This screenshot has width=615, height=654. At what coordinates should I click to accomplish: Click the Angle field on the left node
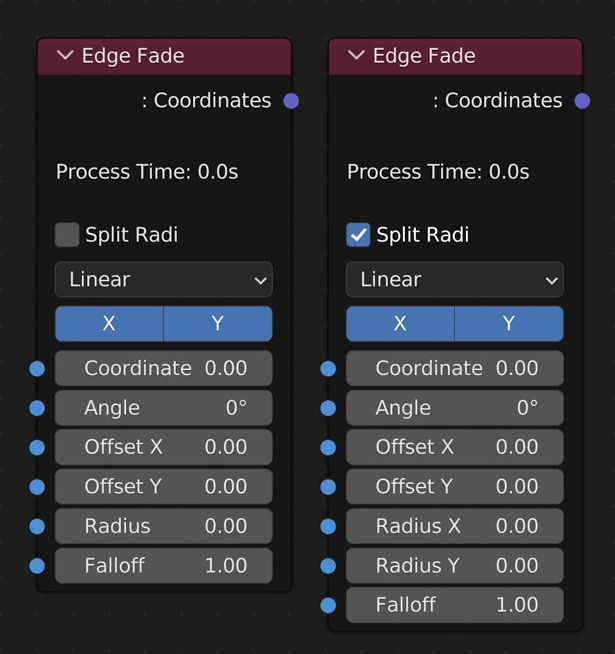(x=164, y=408)
